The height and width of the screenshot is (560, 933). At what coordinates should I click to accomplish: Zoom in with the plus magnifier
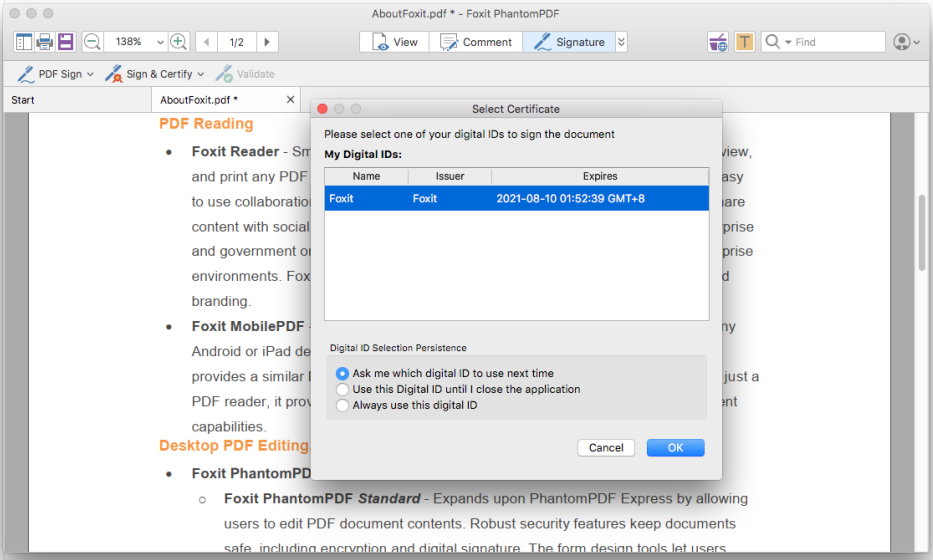pyautogui.click(x=179, y=42)
